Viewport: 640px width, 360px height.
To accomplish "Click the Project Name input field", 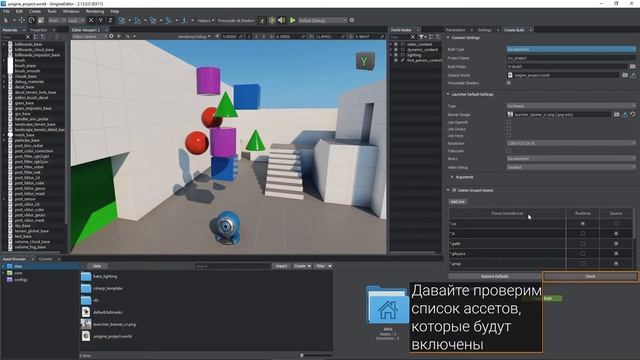I will (x=571, y=58).
